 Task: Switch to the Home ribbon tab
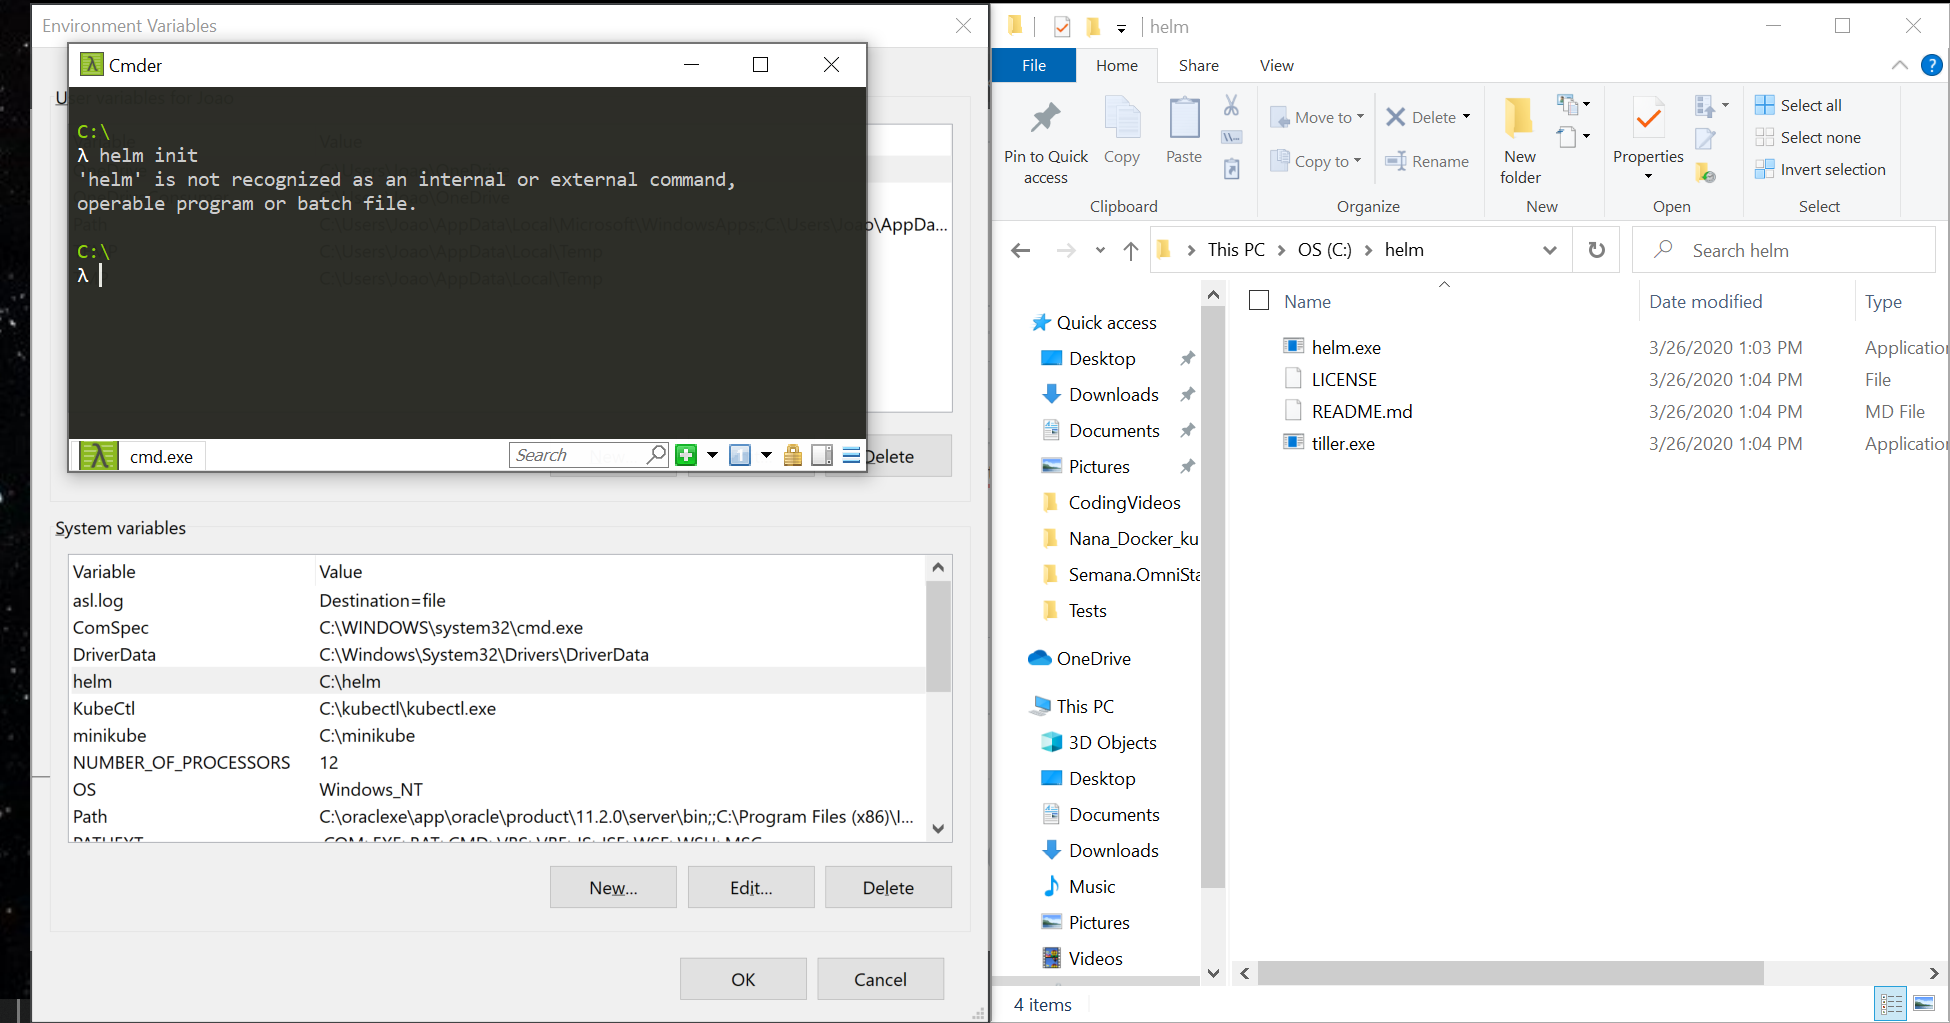[1117, 65]
